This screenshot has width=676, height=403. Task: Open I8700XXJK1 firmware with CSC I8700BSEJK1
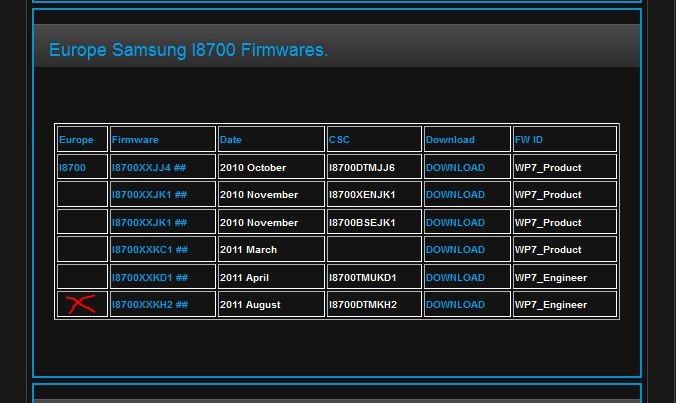[x=149, y=223]
